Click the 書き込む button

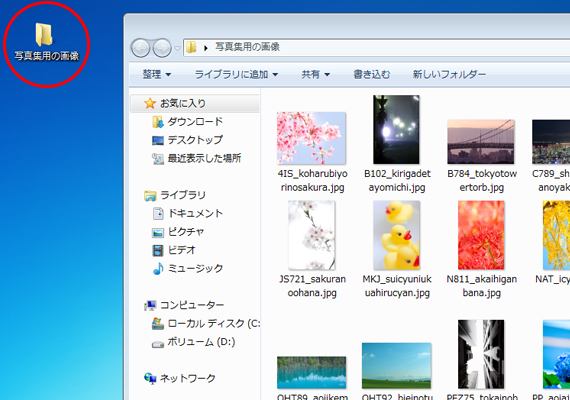pyautogui.click(x=372, y=75)
